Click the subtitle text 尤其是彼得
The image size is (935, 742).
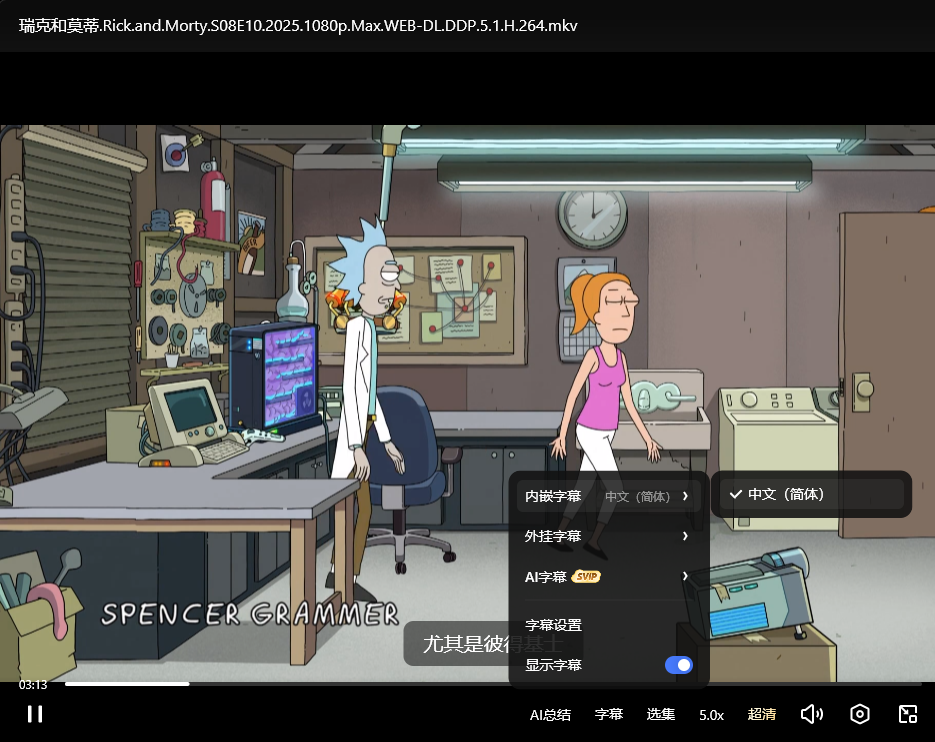[472, 644]
